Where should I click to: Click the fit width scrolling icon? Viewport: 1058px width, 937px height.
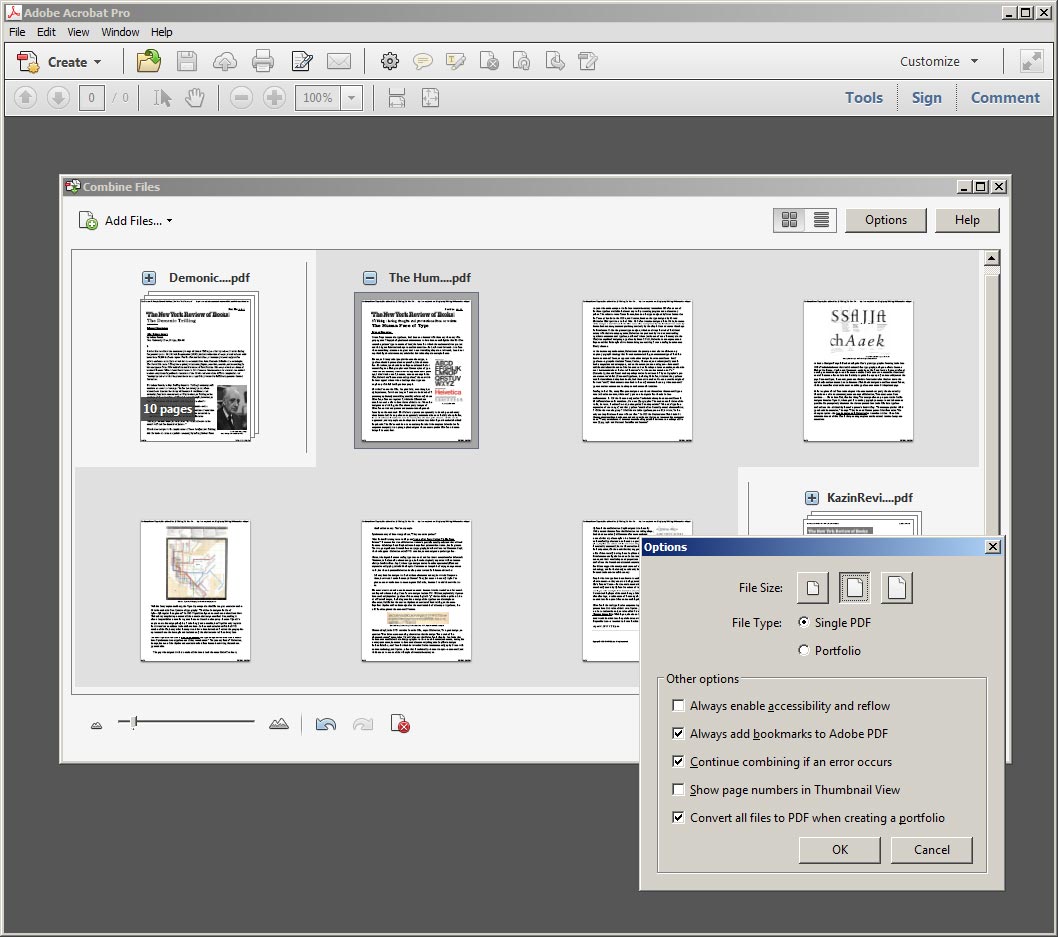tap(397, 98)
